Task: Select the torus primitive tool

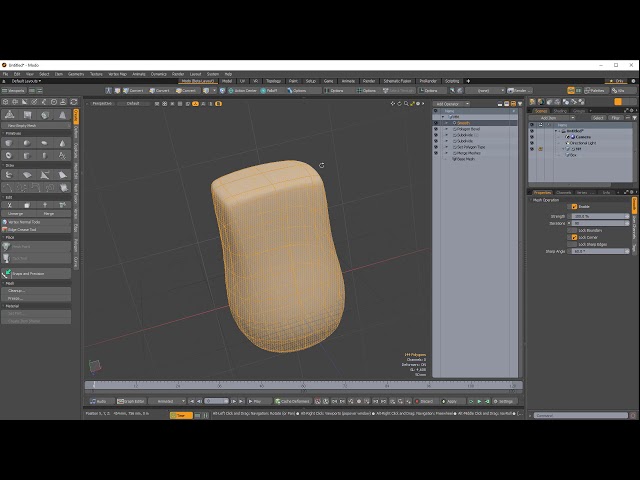Action: (9, 156)
